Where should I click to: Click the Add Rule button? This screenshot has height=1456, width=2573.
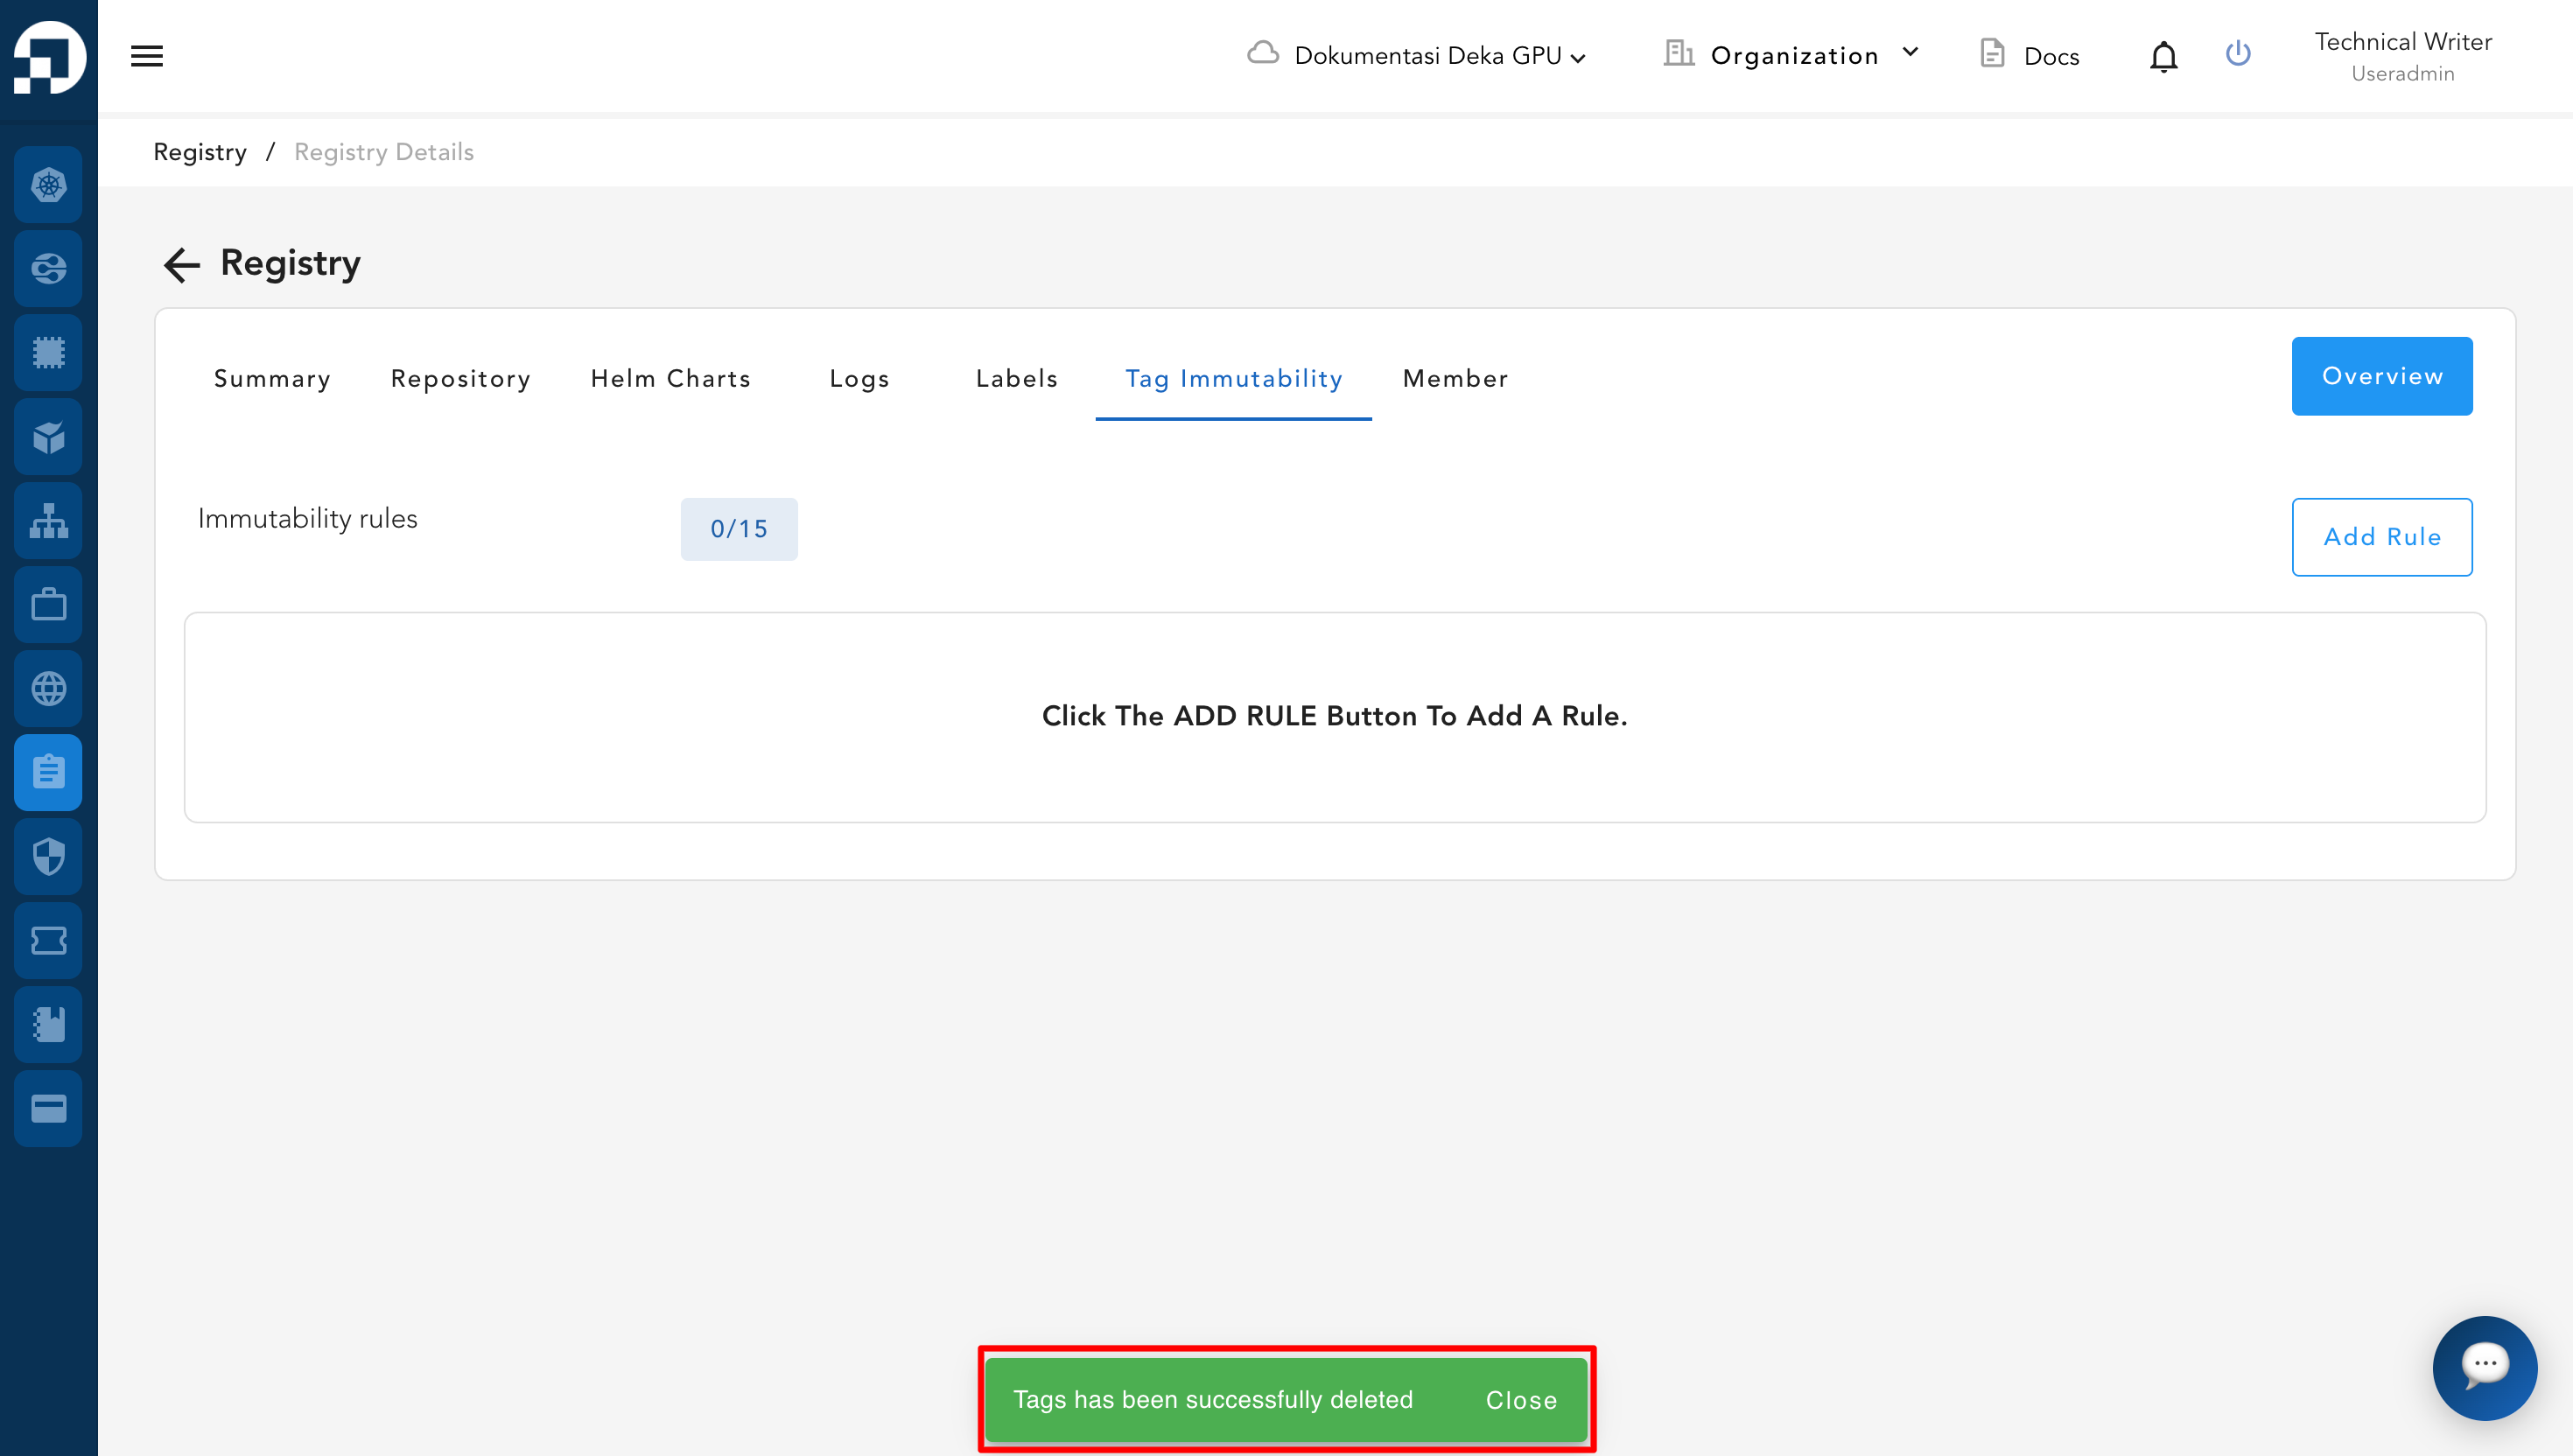[2381, 536]
